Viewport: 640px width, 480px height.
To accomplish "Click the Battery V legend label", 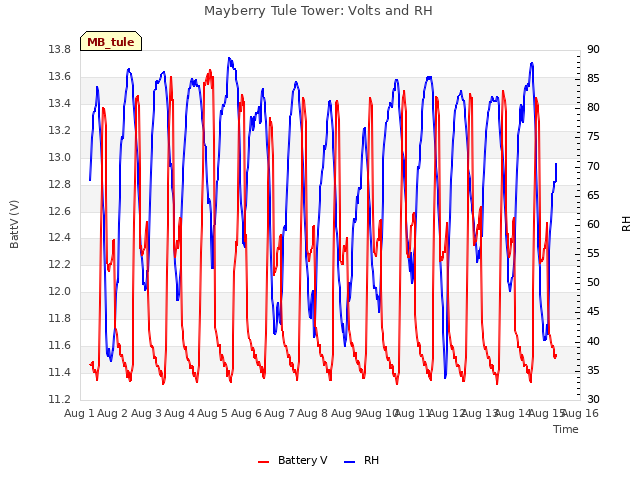I will [x=302, y=460].
